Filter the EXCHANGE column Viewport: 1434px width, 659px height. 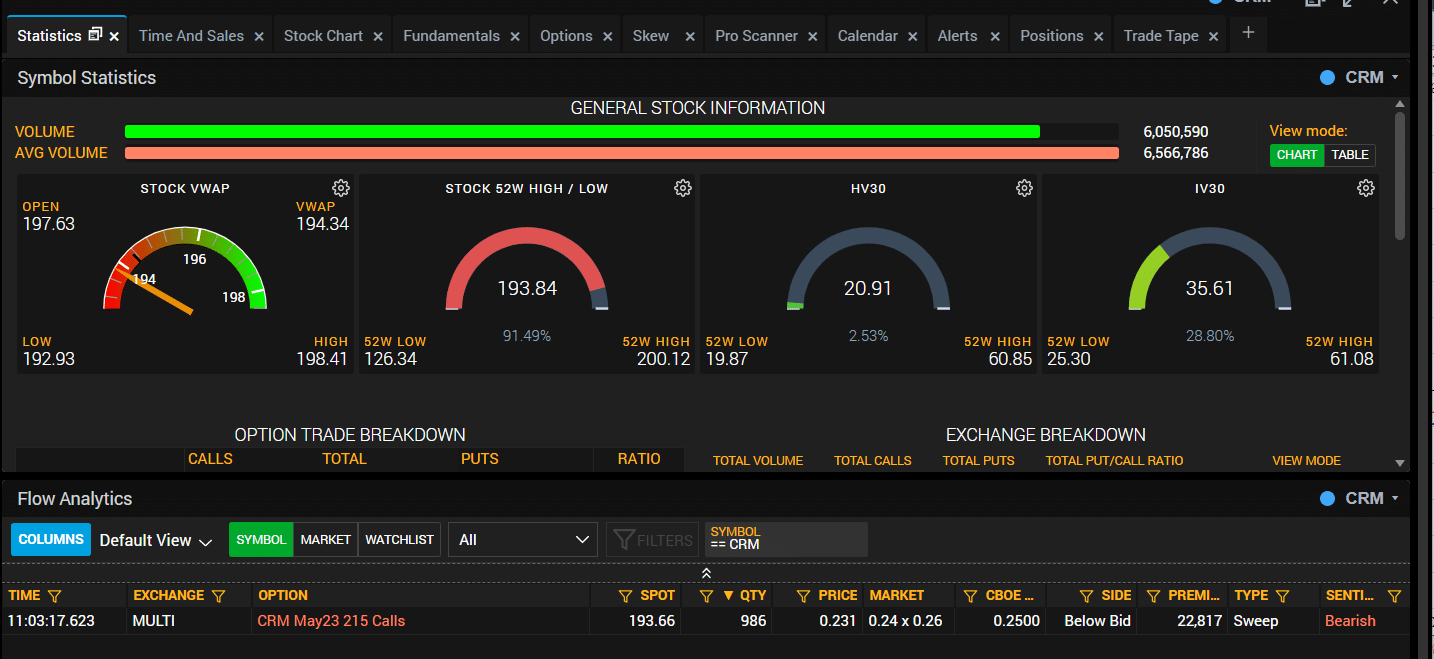click(218, 596)
